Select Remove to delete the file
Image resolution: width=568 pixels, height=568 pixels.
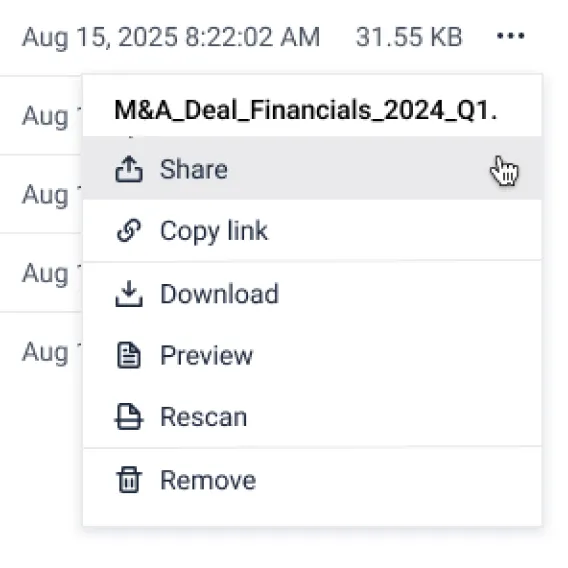pyautogui.click(x=312, y=480)
